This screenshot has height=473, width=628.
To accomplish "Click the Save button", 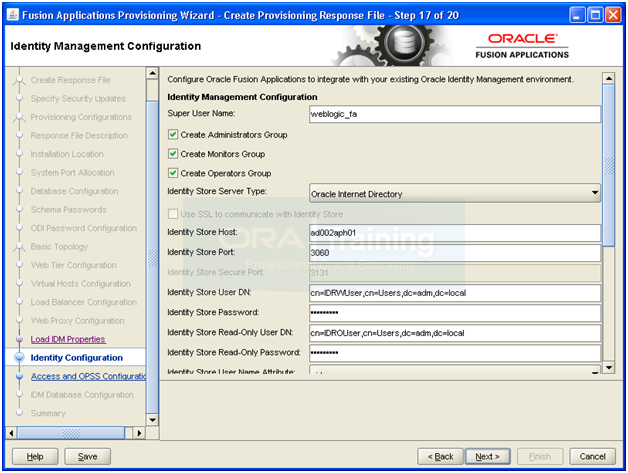I will pyautogui.click(x=87, y=456).
